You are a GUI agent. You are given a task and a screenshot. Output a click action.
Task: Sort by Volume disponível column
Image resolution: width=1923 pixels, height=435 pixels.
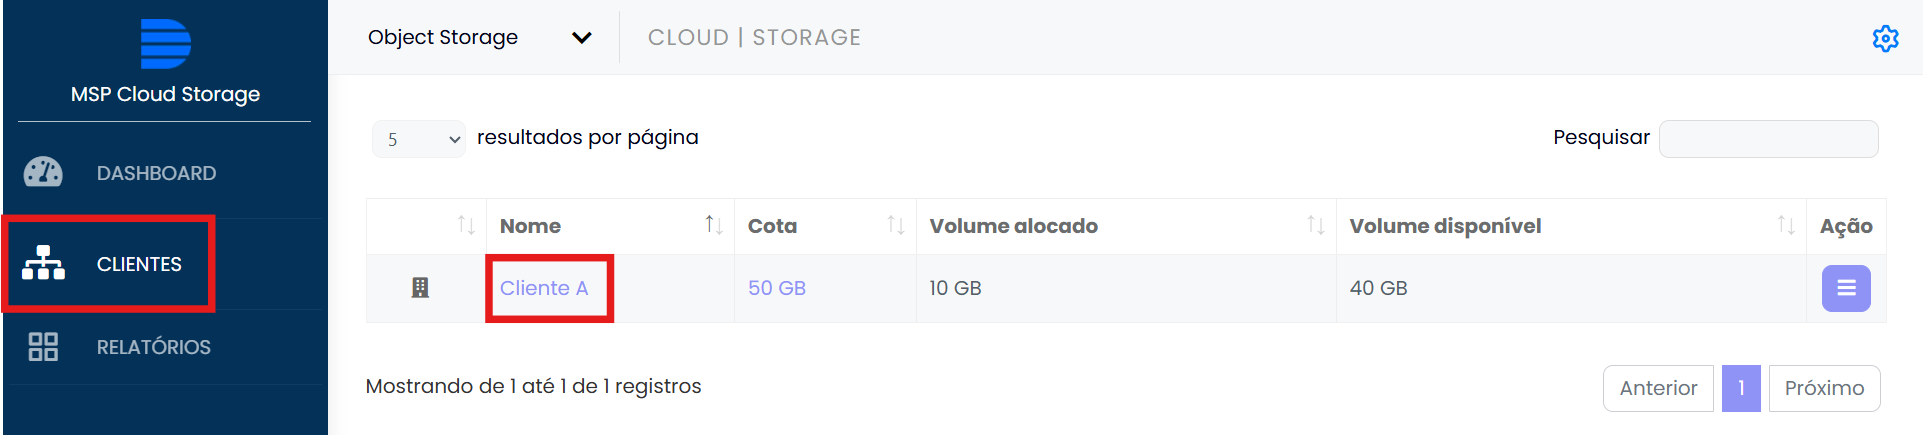pyautogui.click(x=1785, y=225)
